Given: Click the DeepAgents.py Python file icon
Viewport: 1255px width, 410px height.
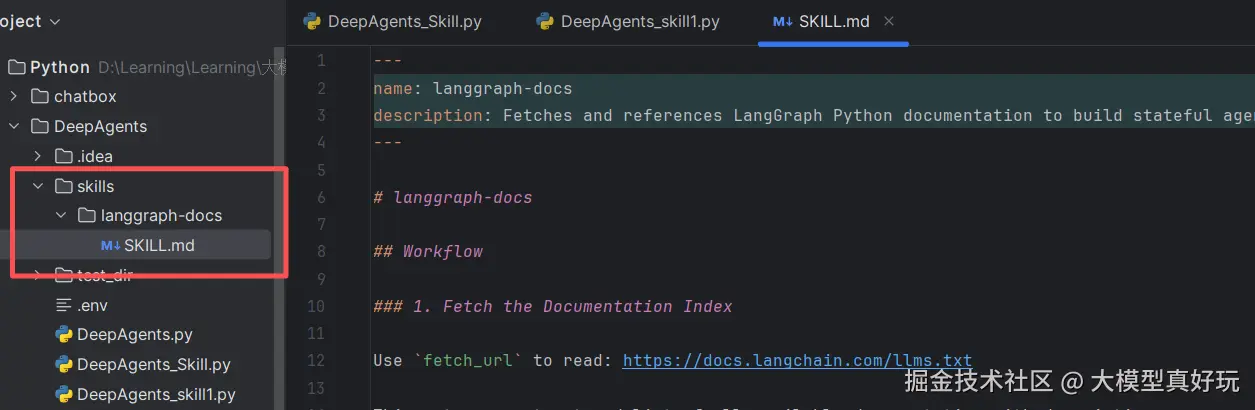Looking at the screenshot, I should click(x=64, y=335).
